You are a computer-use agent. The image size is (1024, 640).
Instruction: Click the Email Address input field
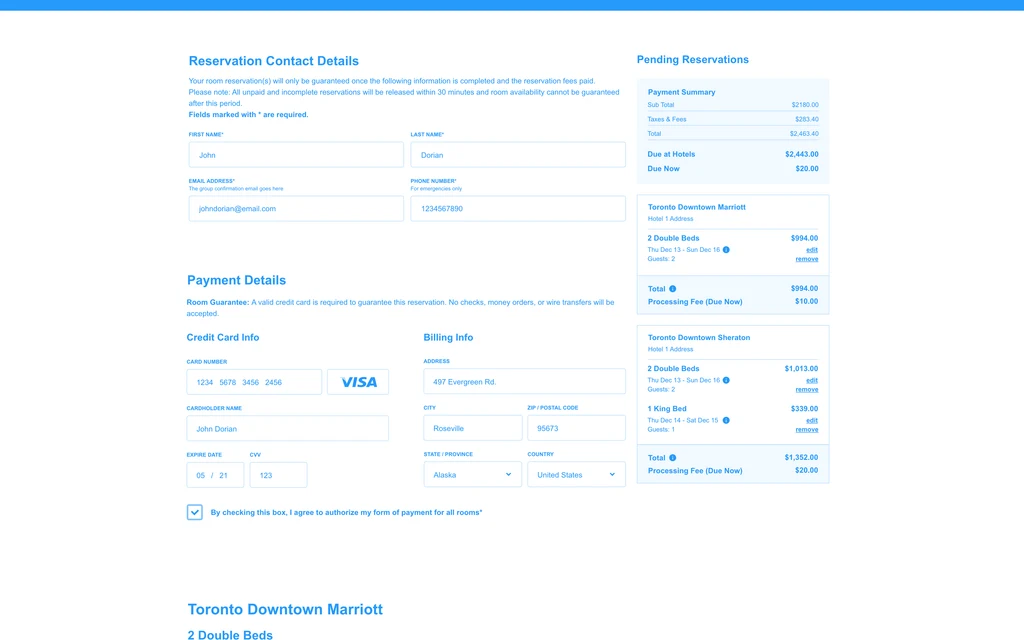296,208
